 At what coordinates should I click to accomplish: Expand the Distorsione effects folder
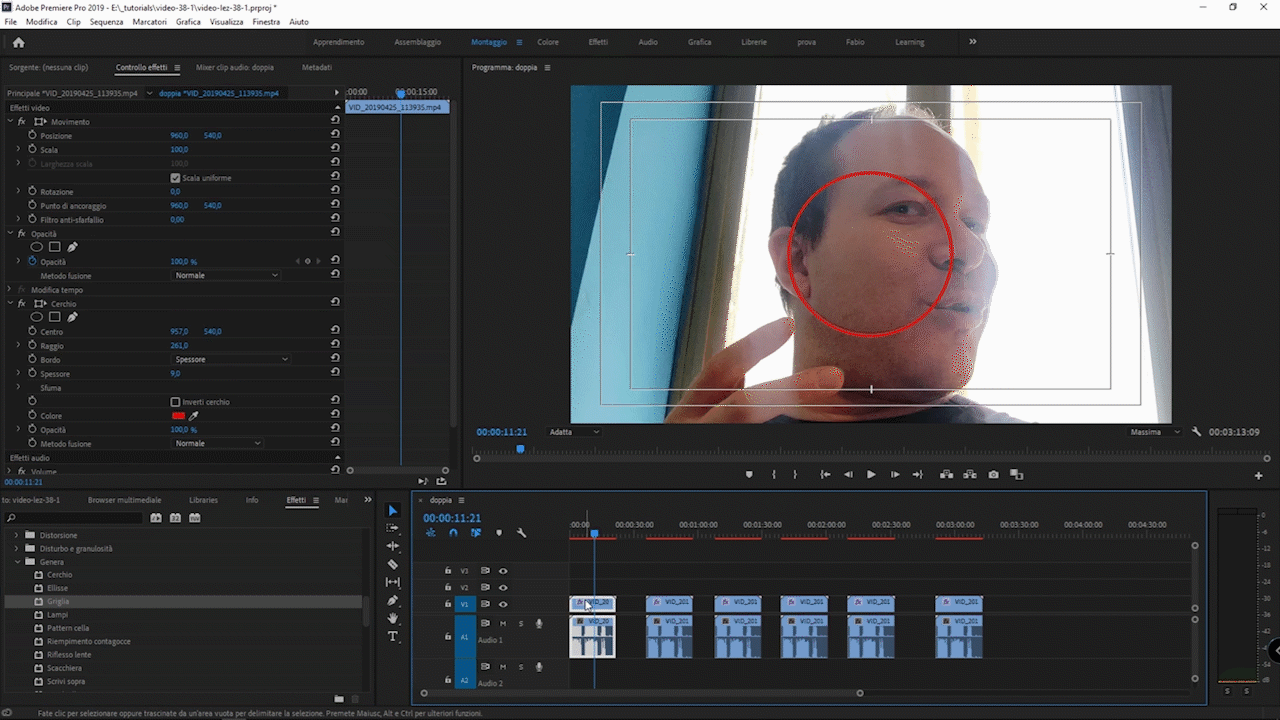tap(16, 535)
